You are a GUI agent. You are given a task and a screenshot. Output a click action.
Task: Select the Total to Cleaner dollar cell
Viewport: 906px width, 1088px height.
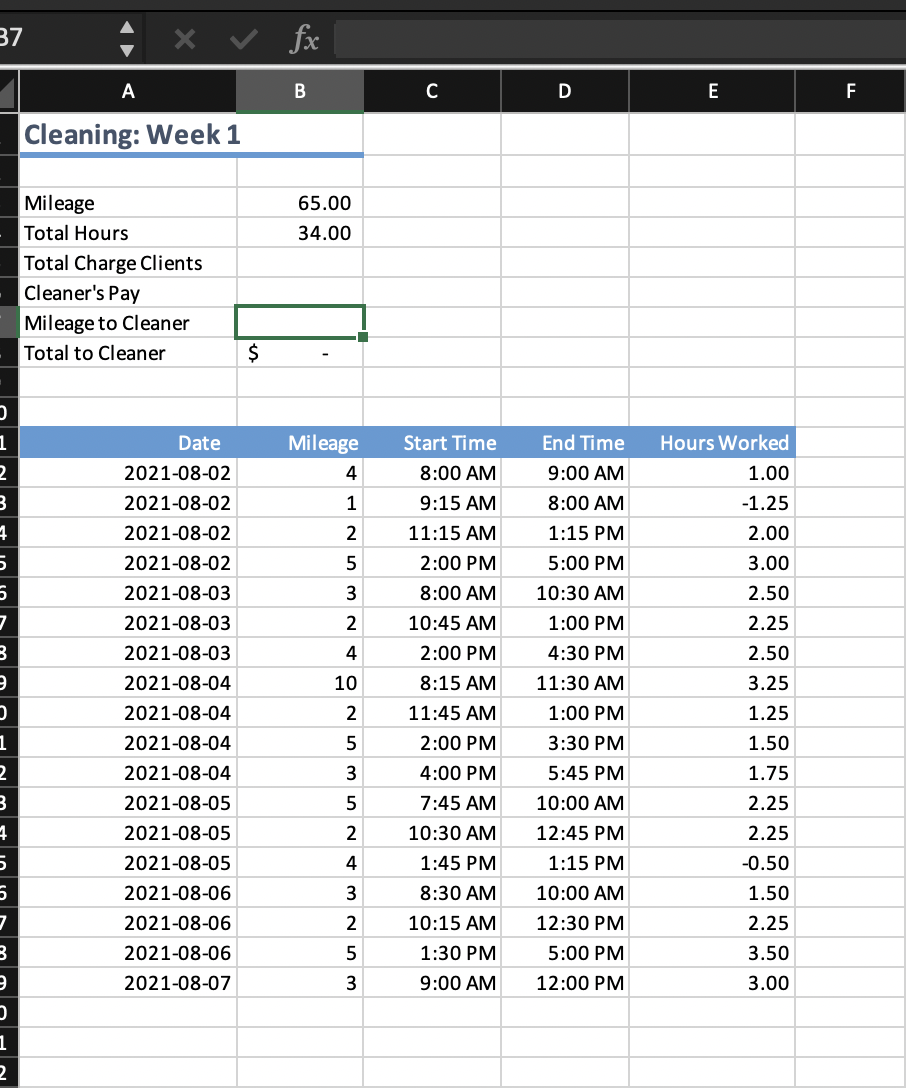[x=299, y=352]
